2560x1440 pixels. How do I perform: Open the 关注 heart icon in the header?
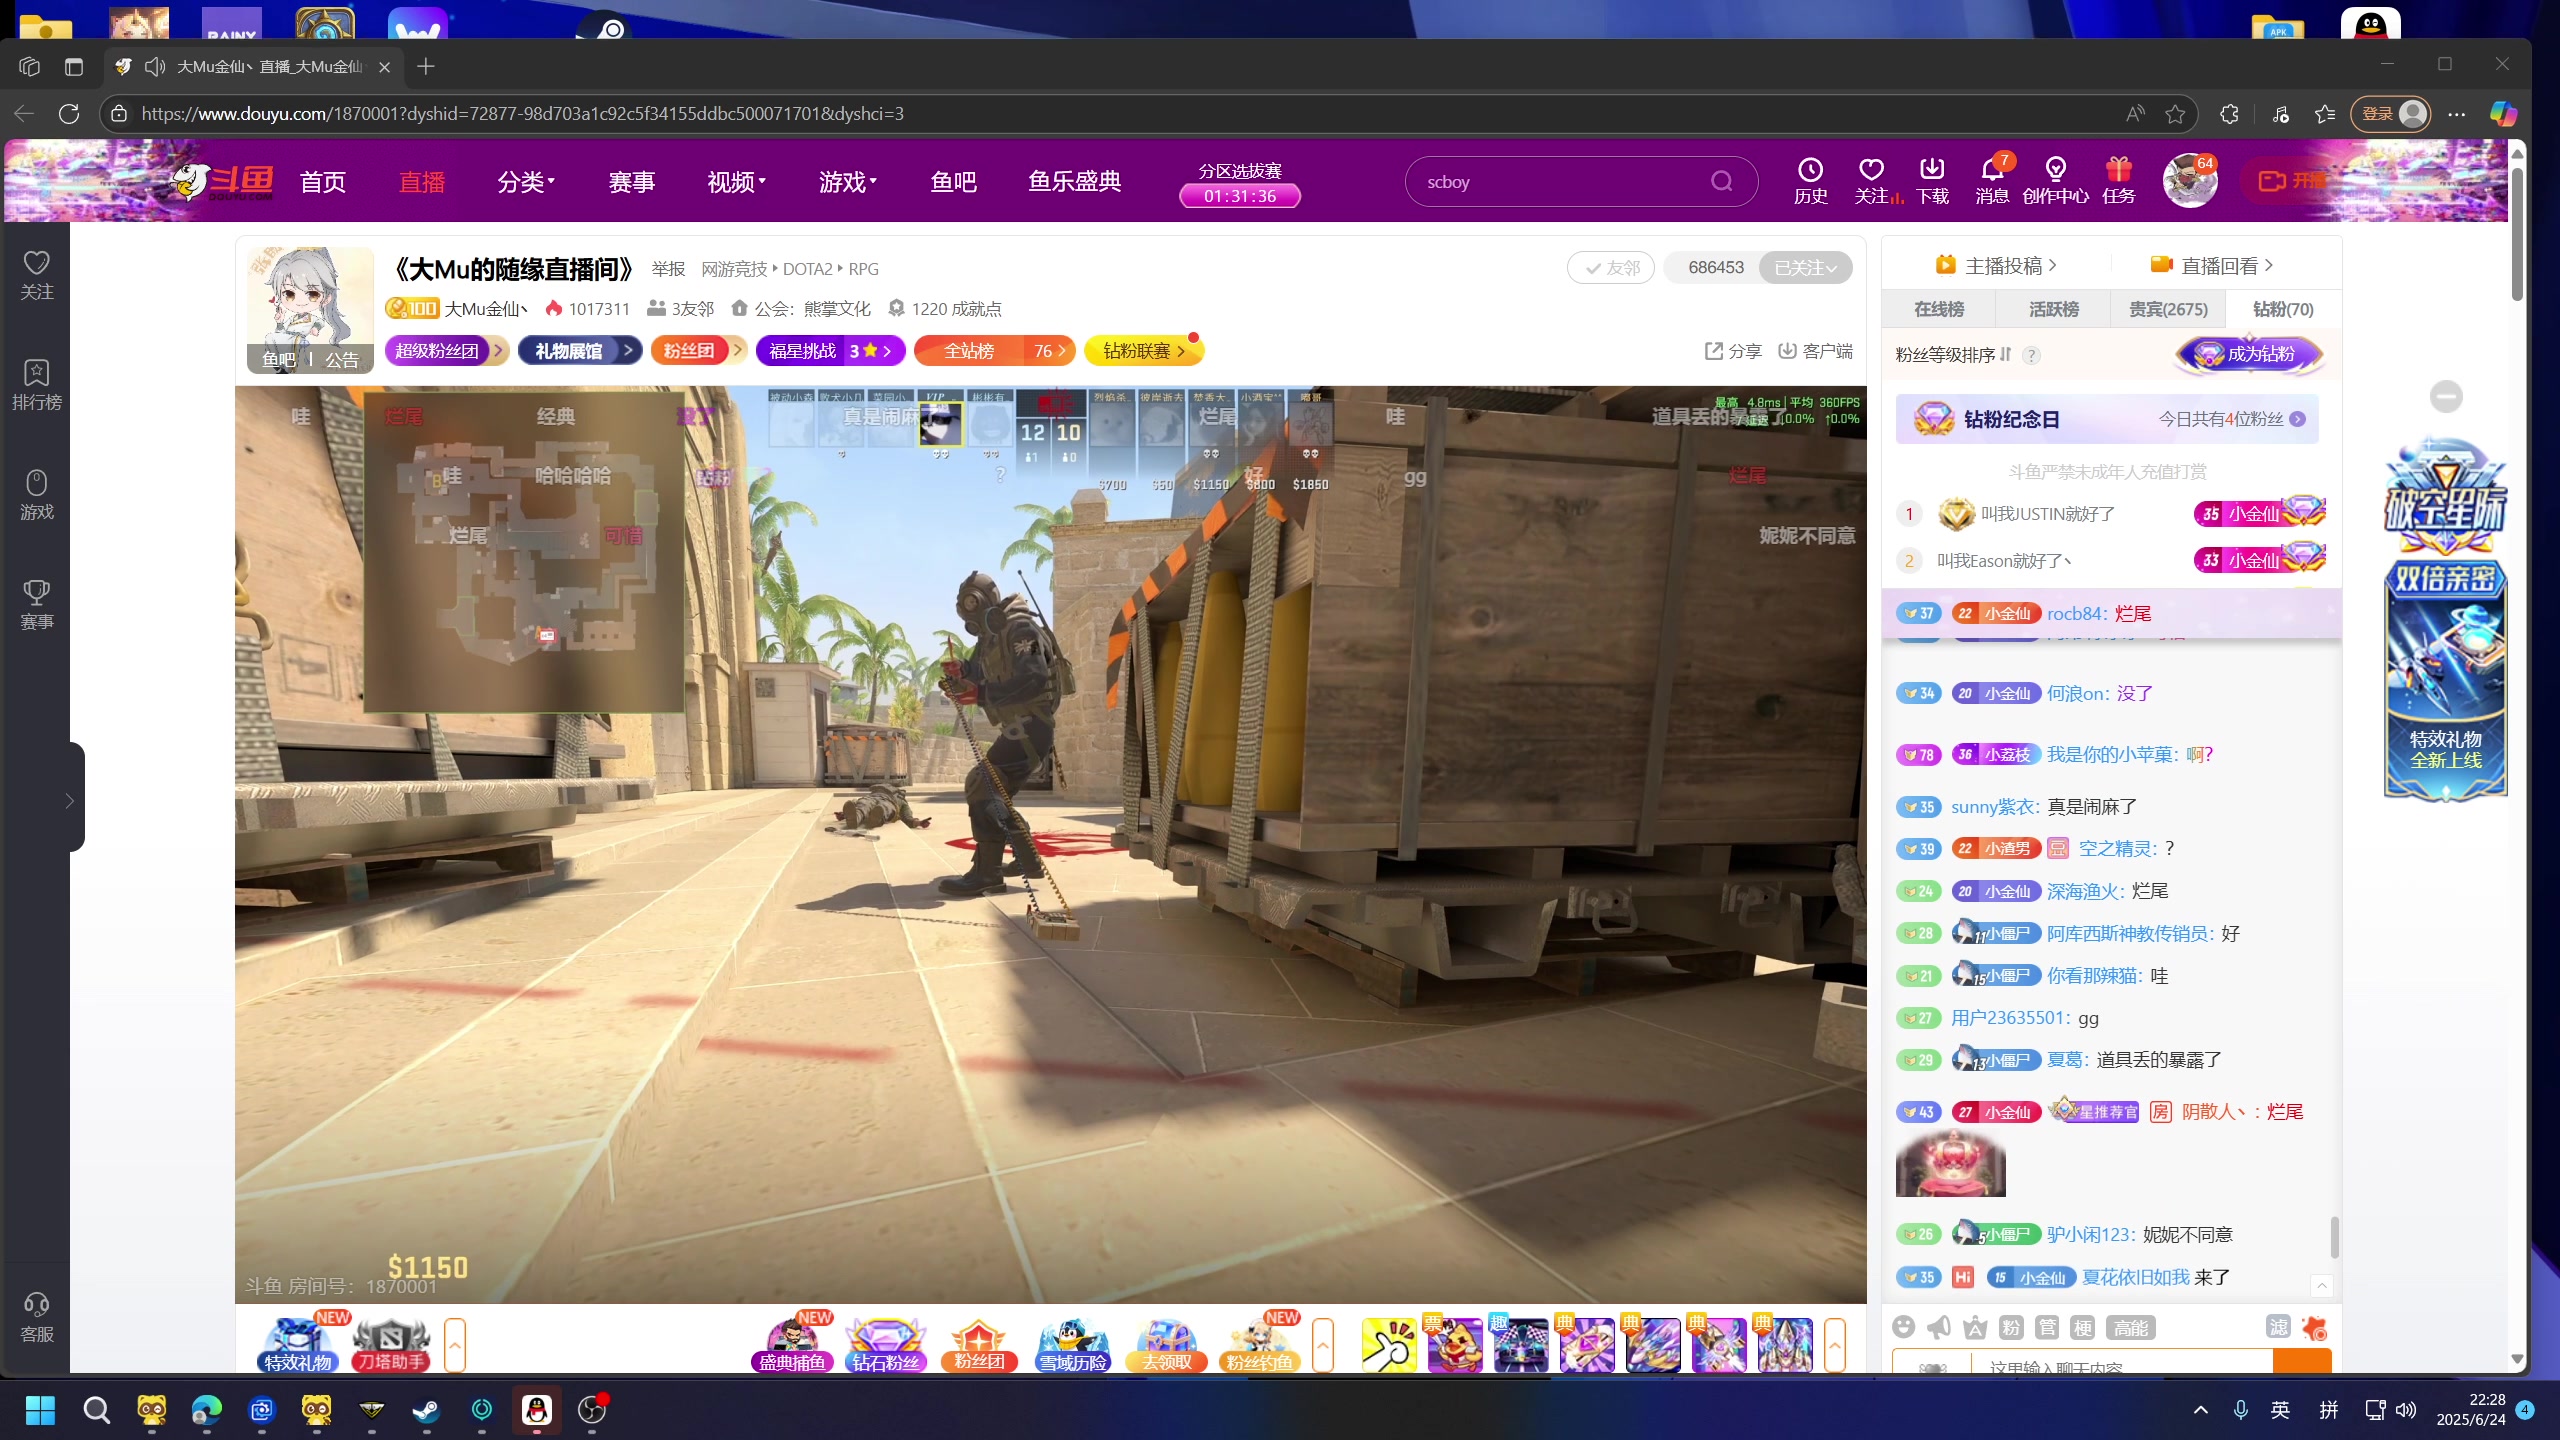pyautogui.click(x=1871, y=180)
